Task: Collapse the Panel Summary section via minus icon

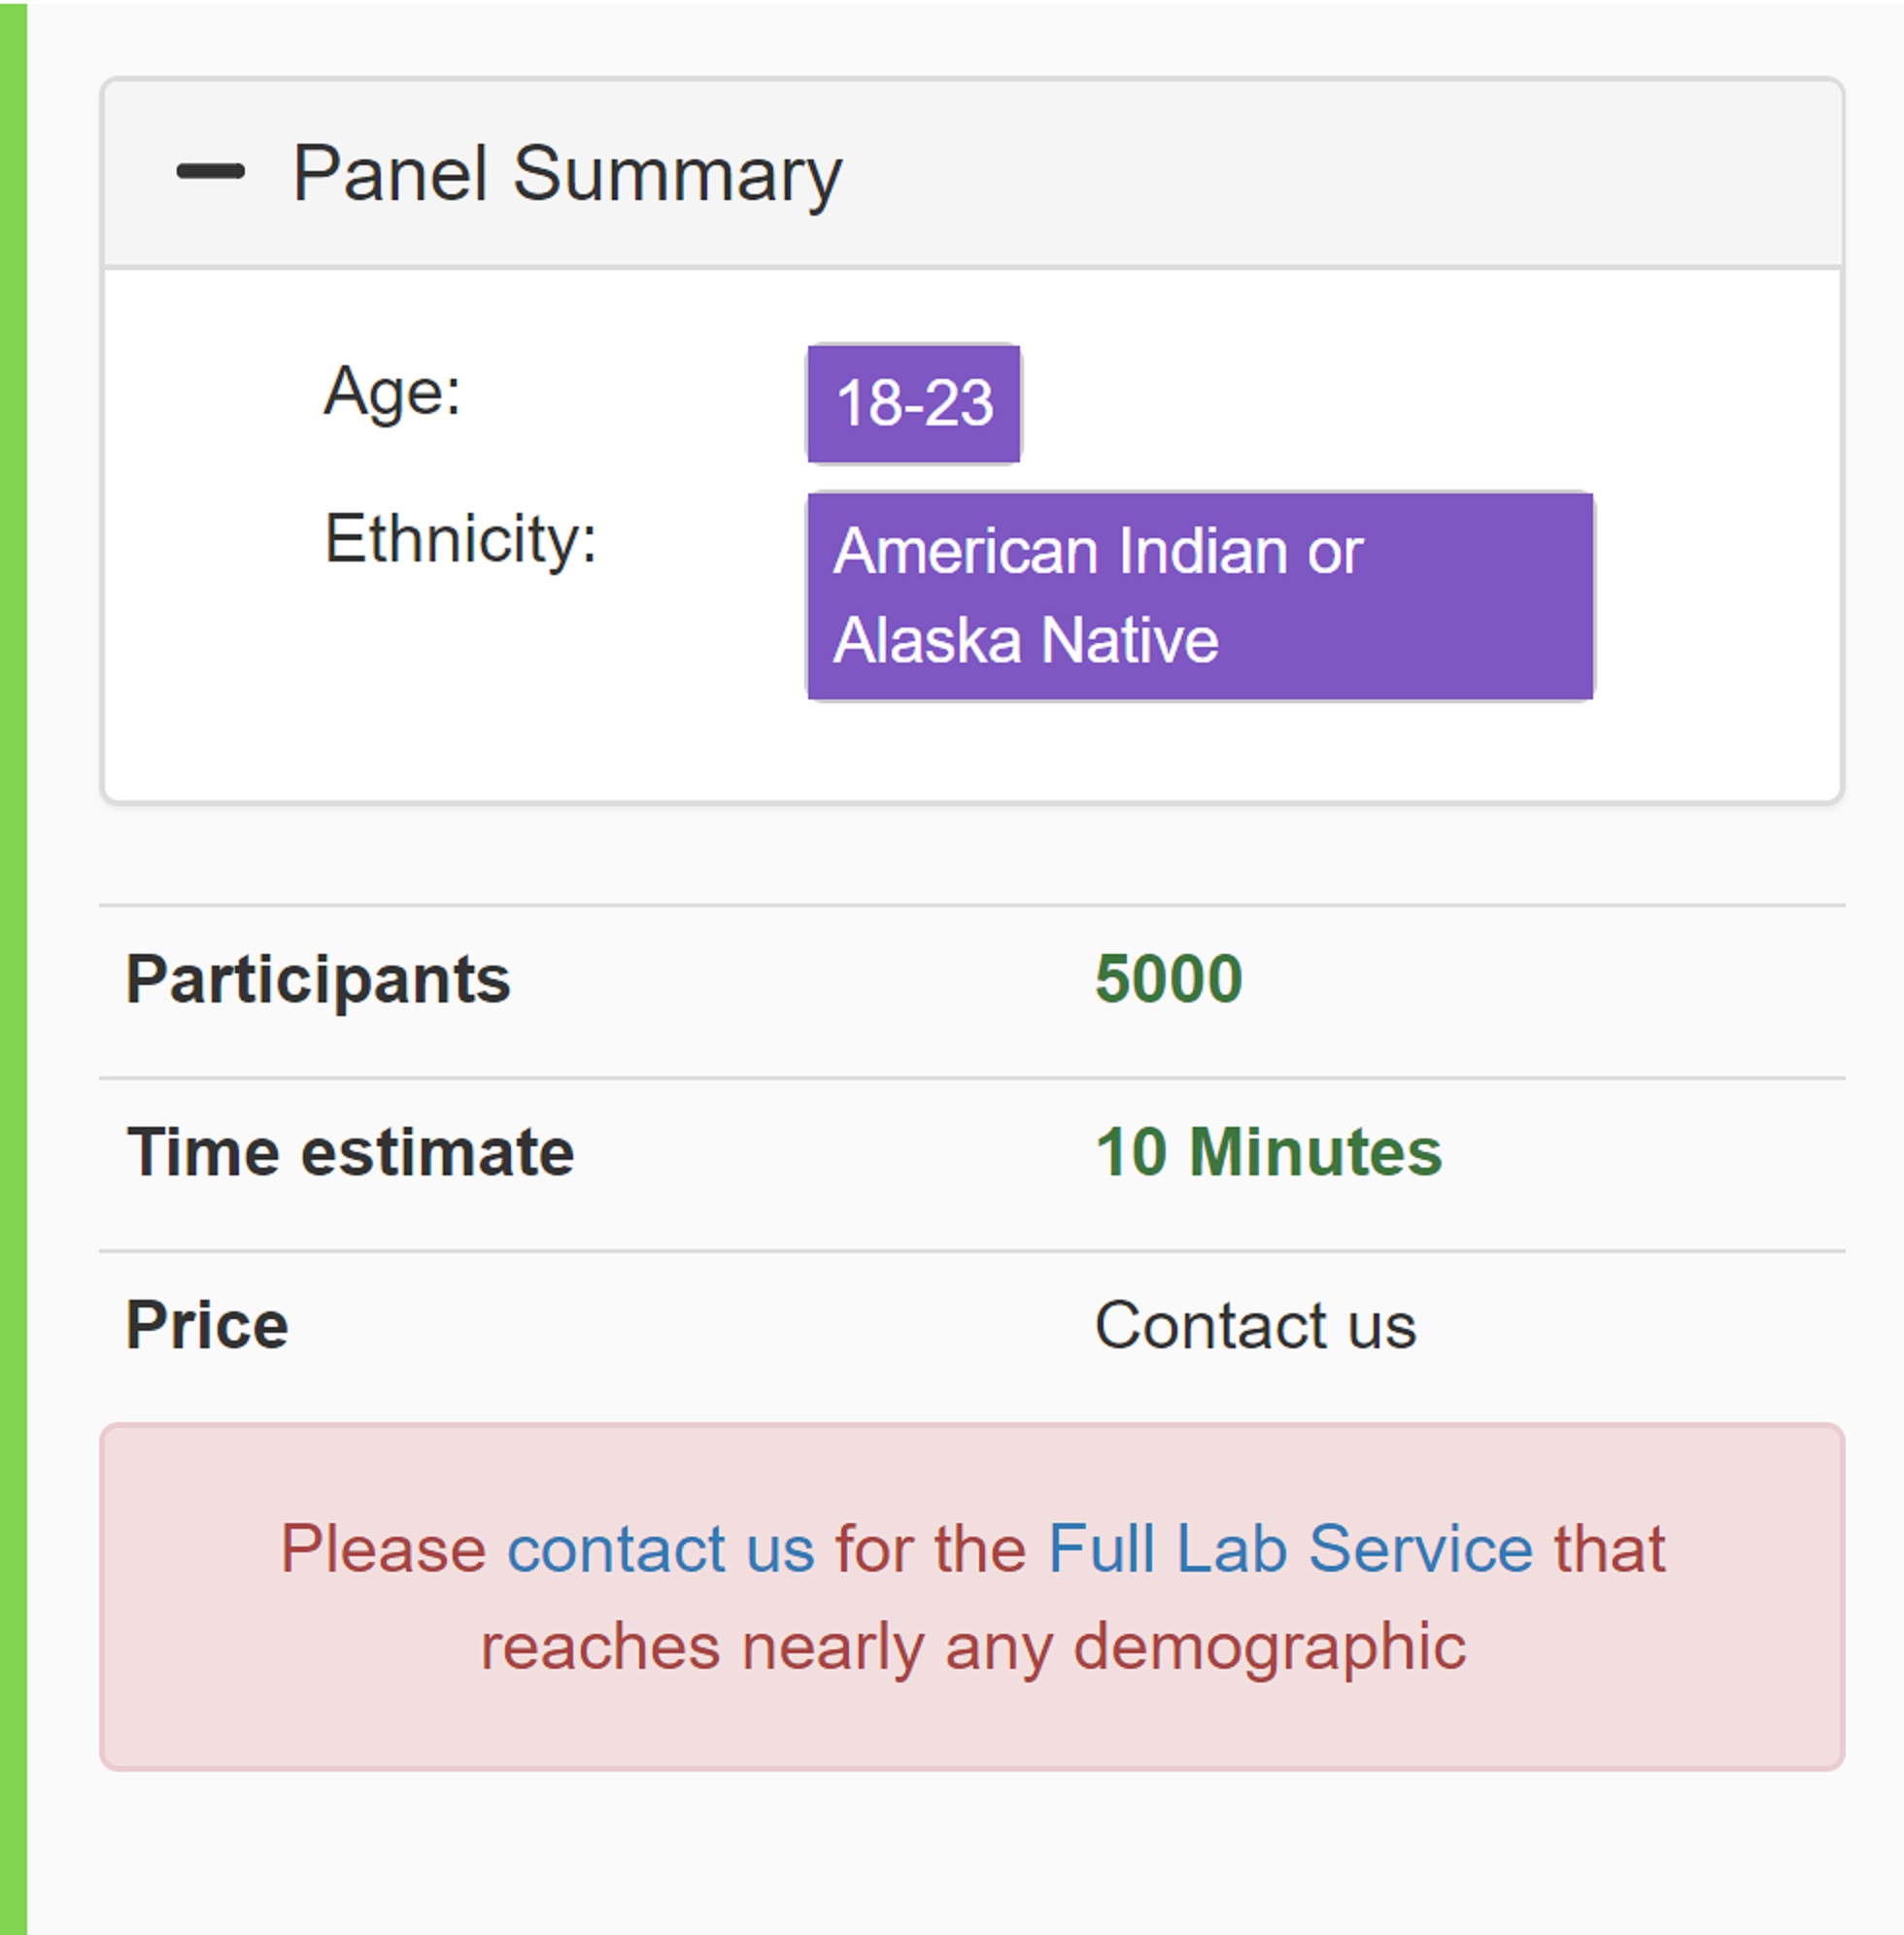Action: pyautogui.click(x=210, y=172)
